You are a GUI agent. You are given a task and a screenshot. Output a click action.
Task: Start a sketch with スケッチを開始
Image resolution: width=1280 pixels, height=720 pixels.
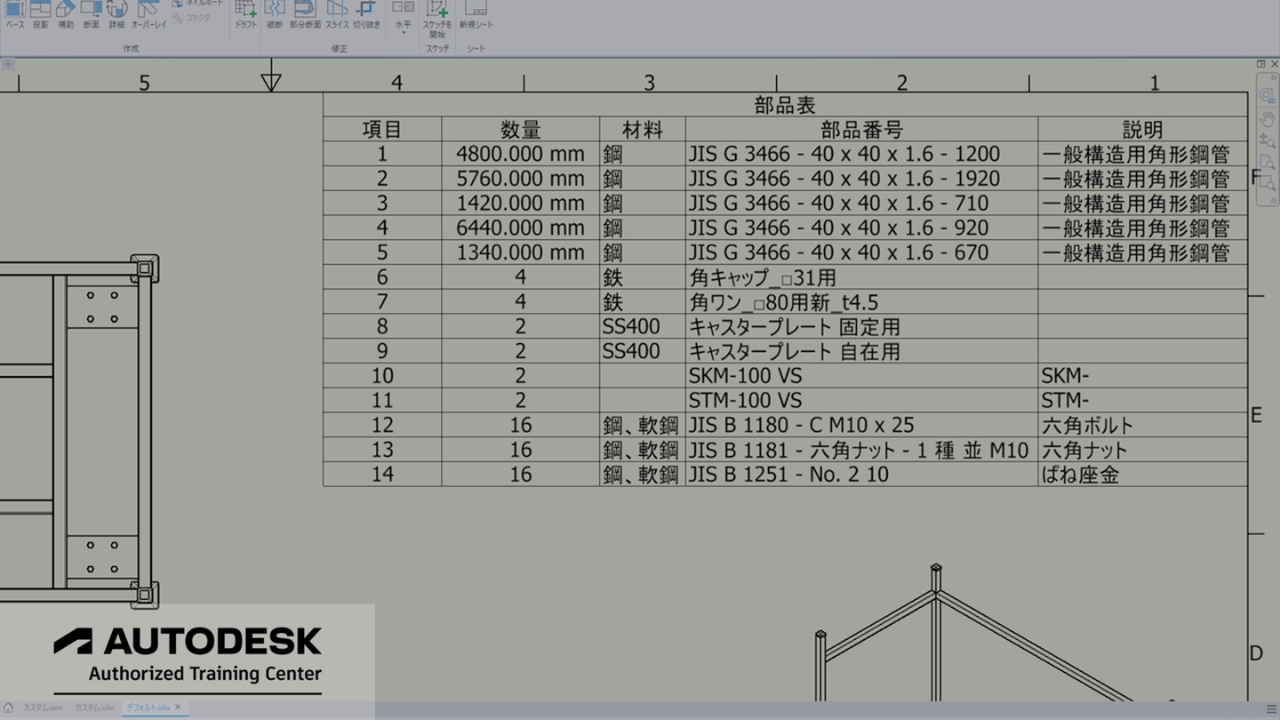pos(437,20)
